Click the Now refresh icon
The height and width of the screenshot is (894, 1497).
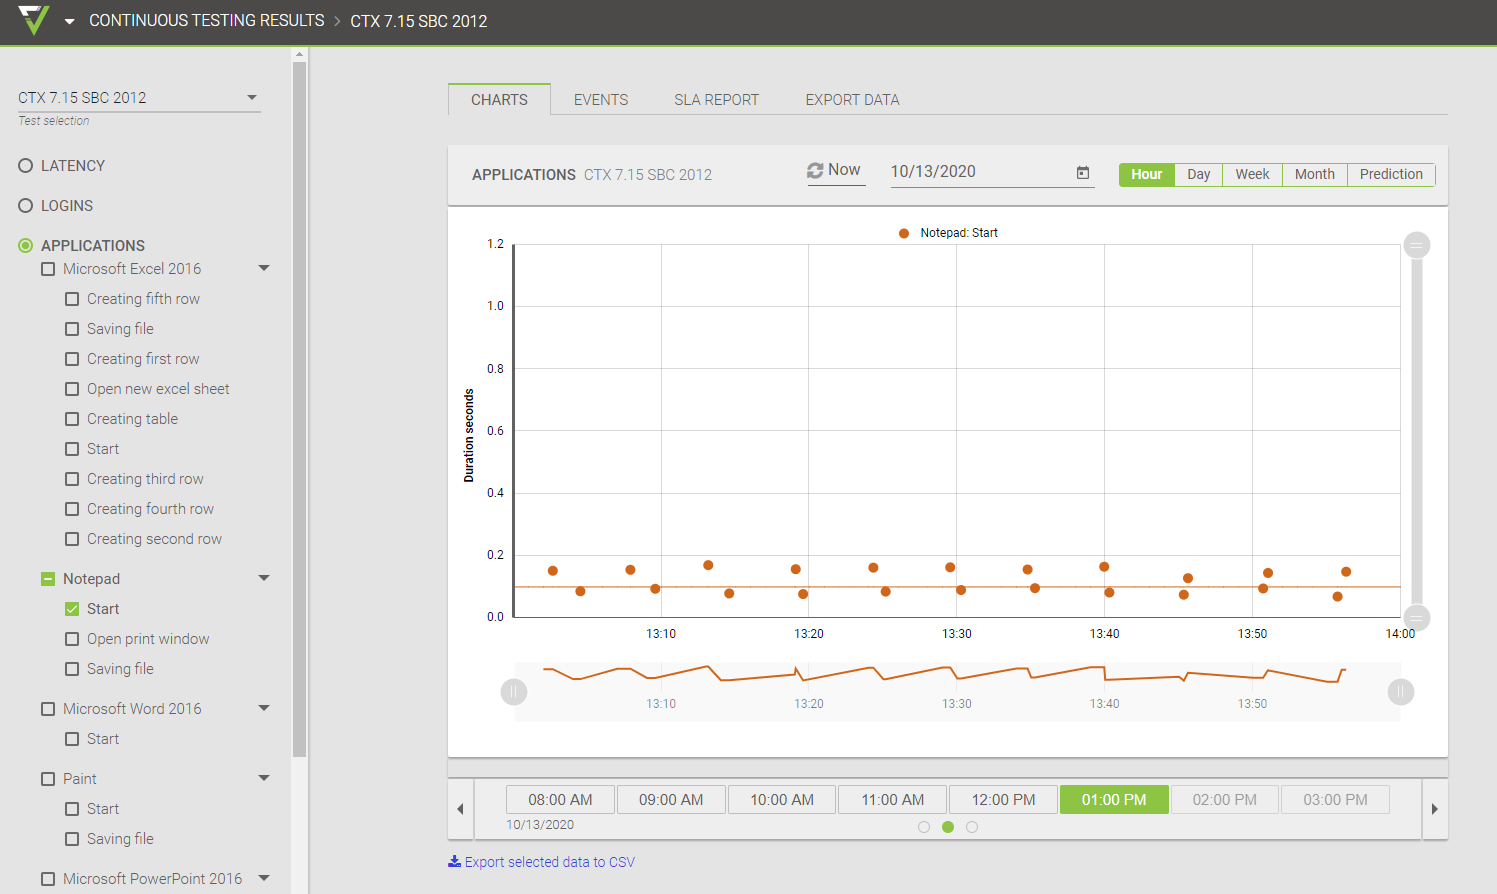coord(815,171)
